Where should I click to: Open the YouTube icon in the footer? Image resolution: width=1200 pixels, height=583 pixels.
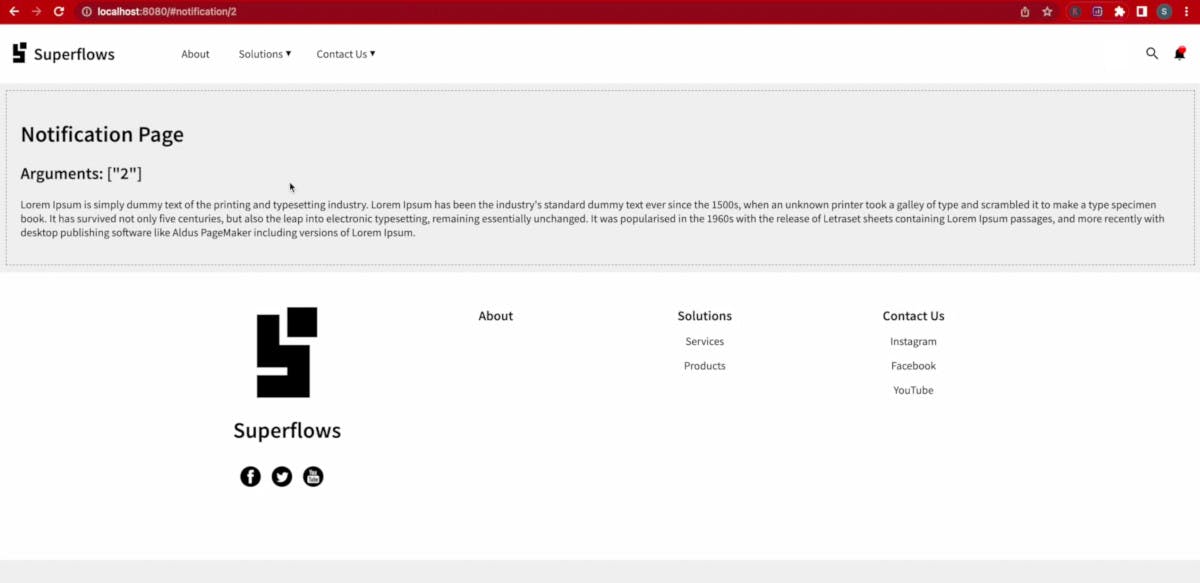click(313, 476)
